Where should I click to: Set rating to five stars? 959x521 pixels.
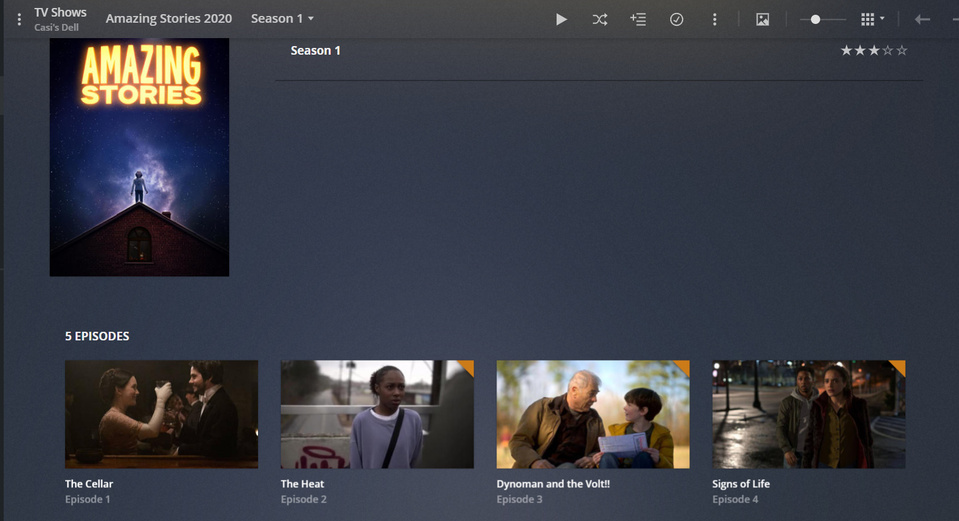click(902, 51)
